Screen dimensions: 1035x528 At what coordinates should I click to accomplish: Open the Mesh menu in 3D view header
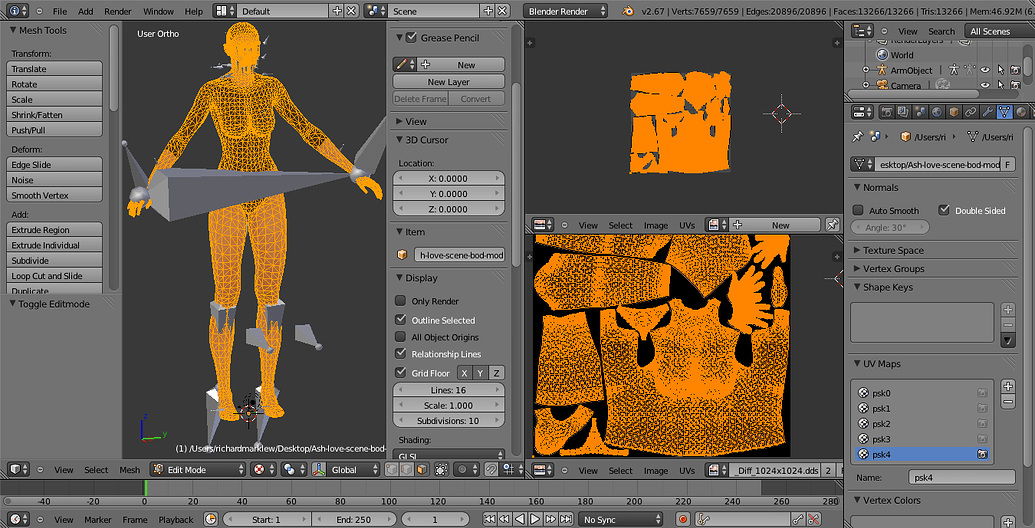click(129, 470)
